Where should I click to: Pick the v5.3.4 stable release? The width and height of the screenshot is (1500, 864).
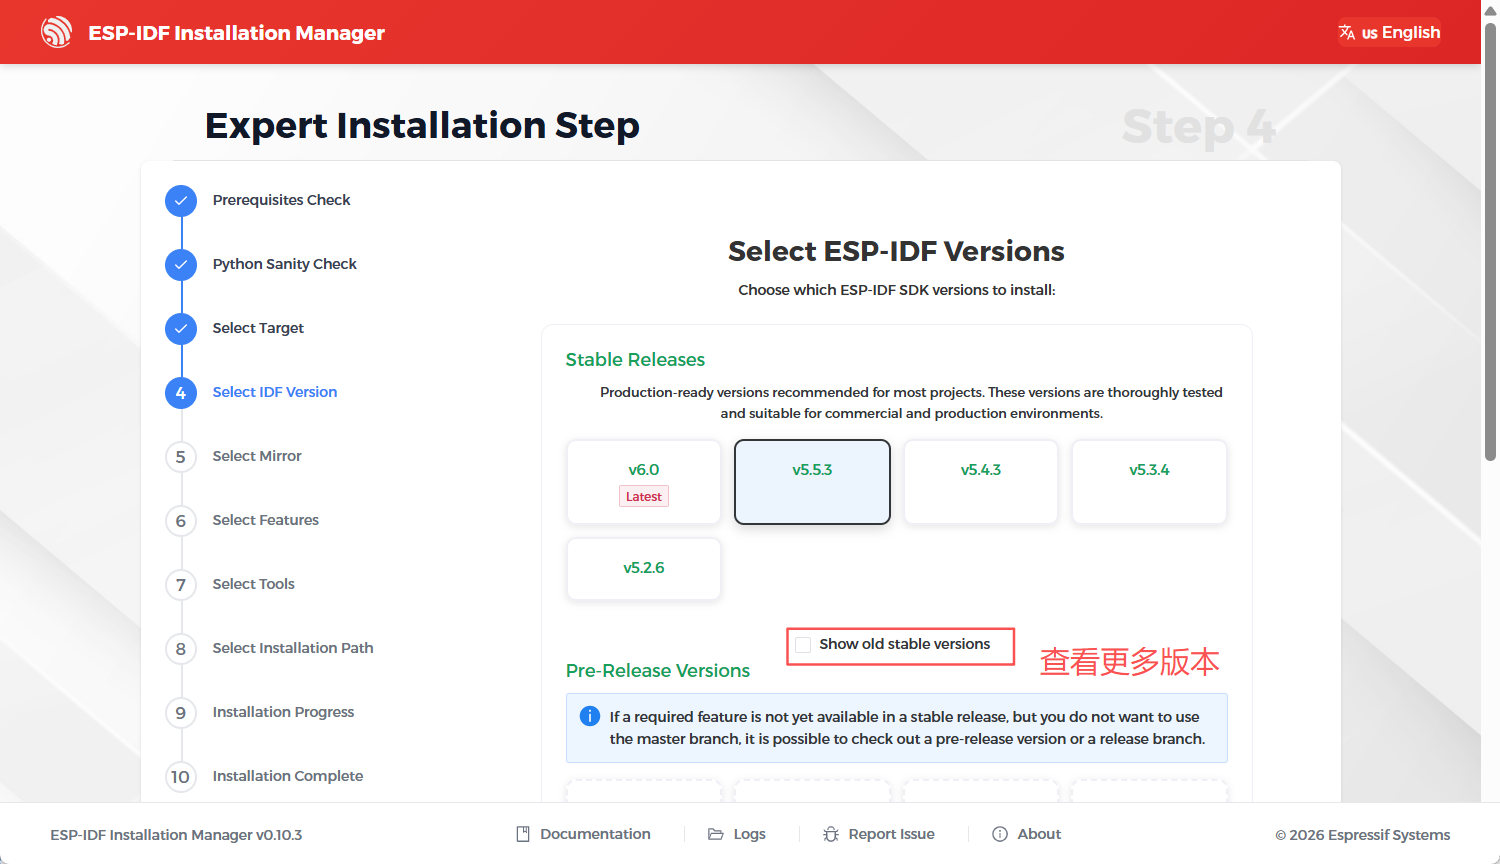tap(1149, 482)
